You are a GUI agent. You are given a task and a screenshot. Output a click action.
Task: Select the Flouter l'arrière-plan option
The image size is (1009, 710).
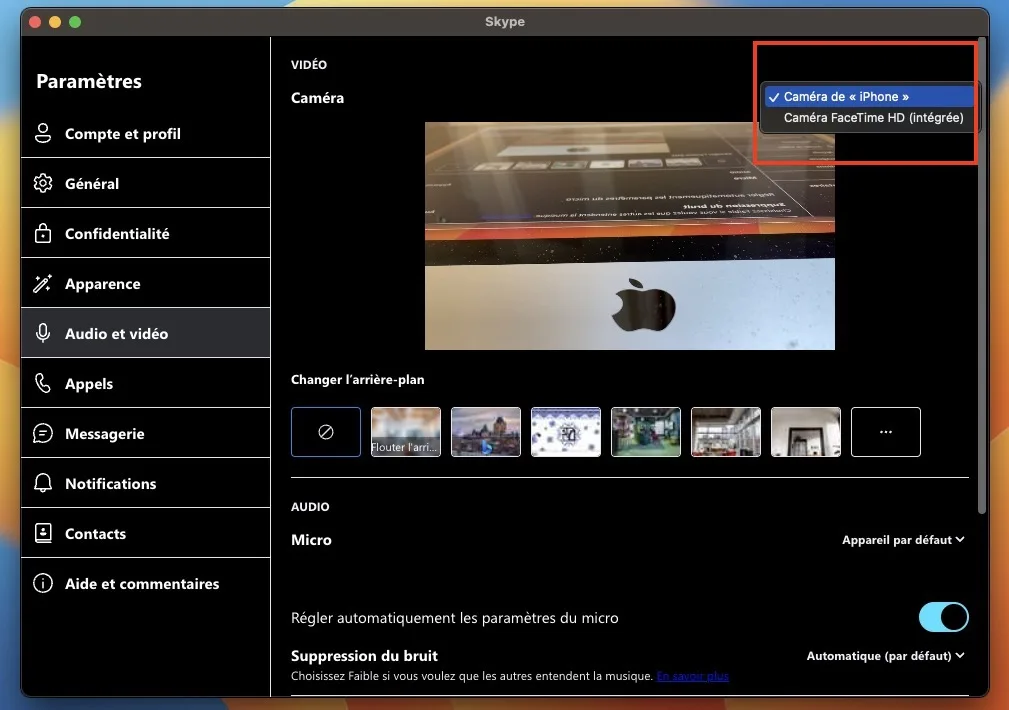[x=405, y=431]
